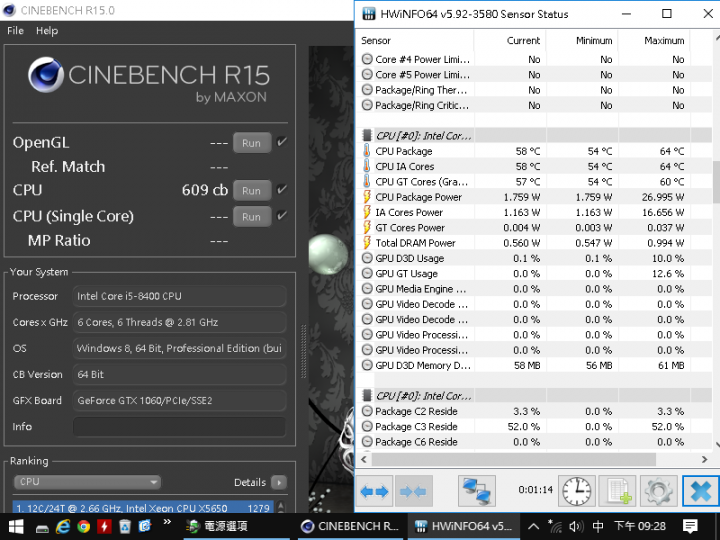The image size is (720, 540).
Task: Click the IA Cores Power lightning icon
Action: [x=366, y=212]
